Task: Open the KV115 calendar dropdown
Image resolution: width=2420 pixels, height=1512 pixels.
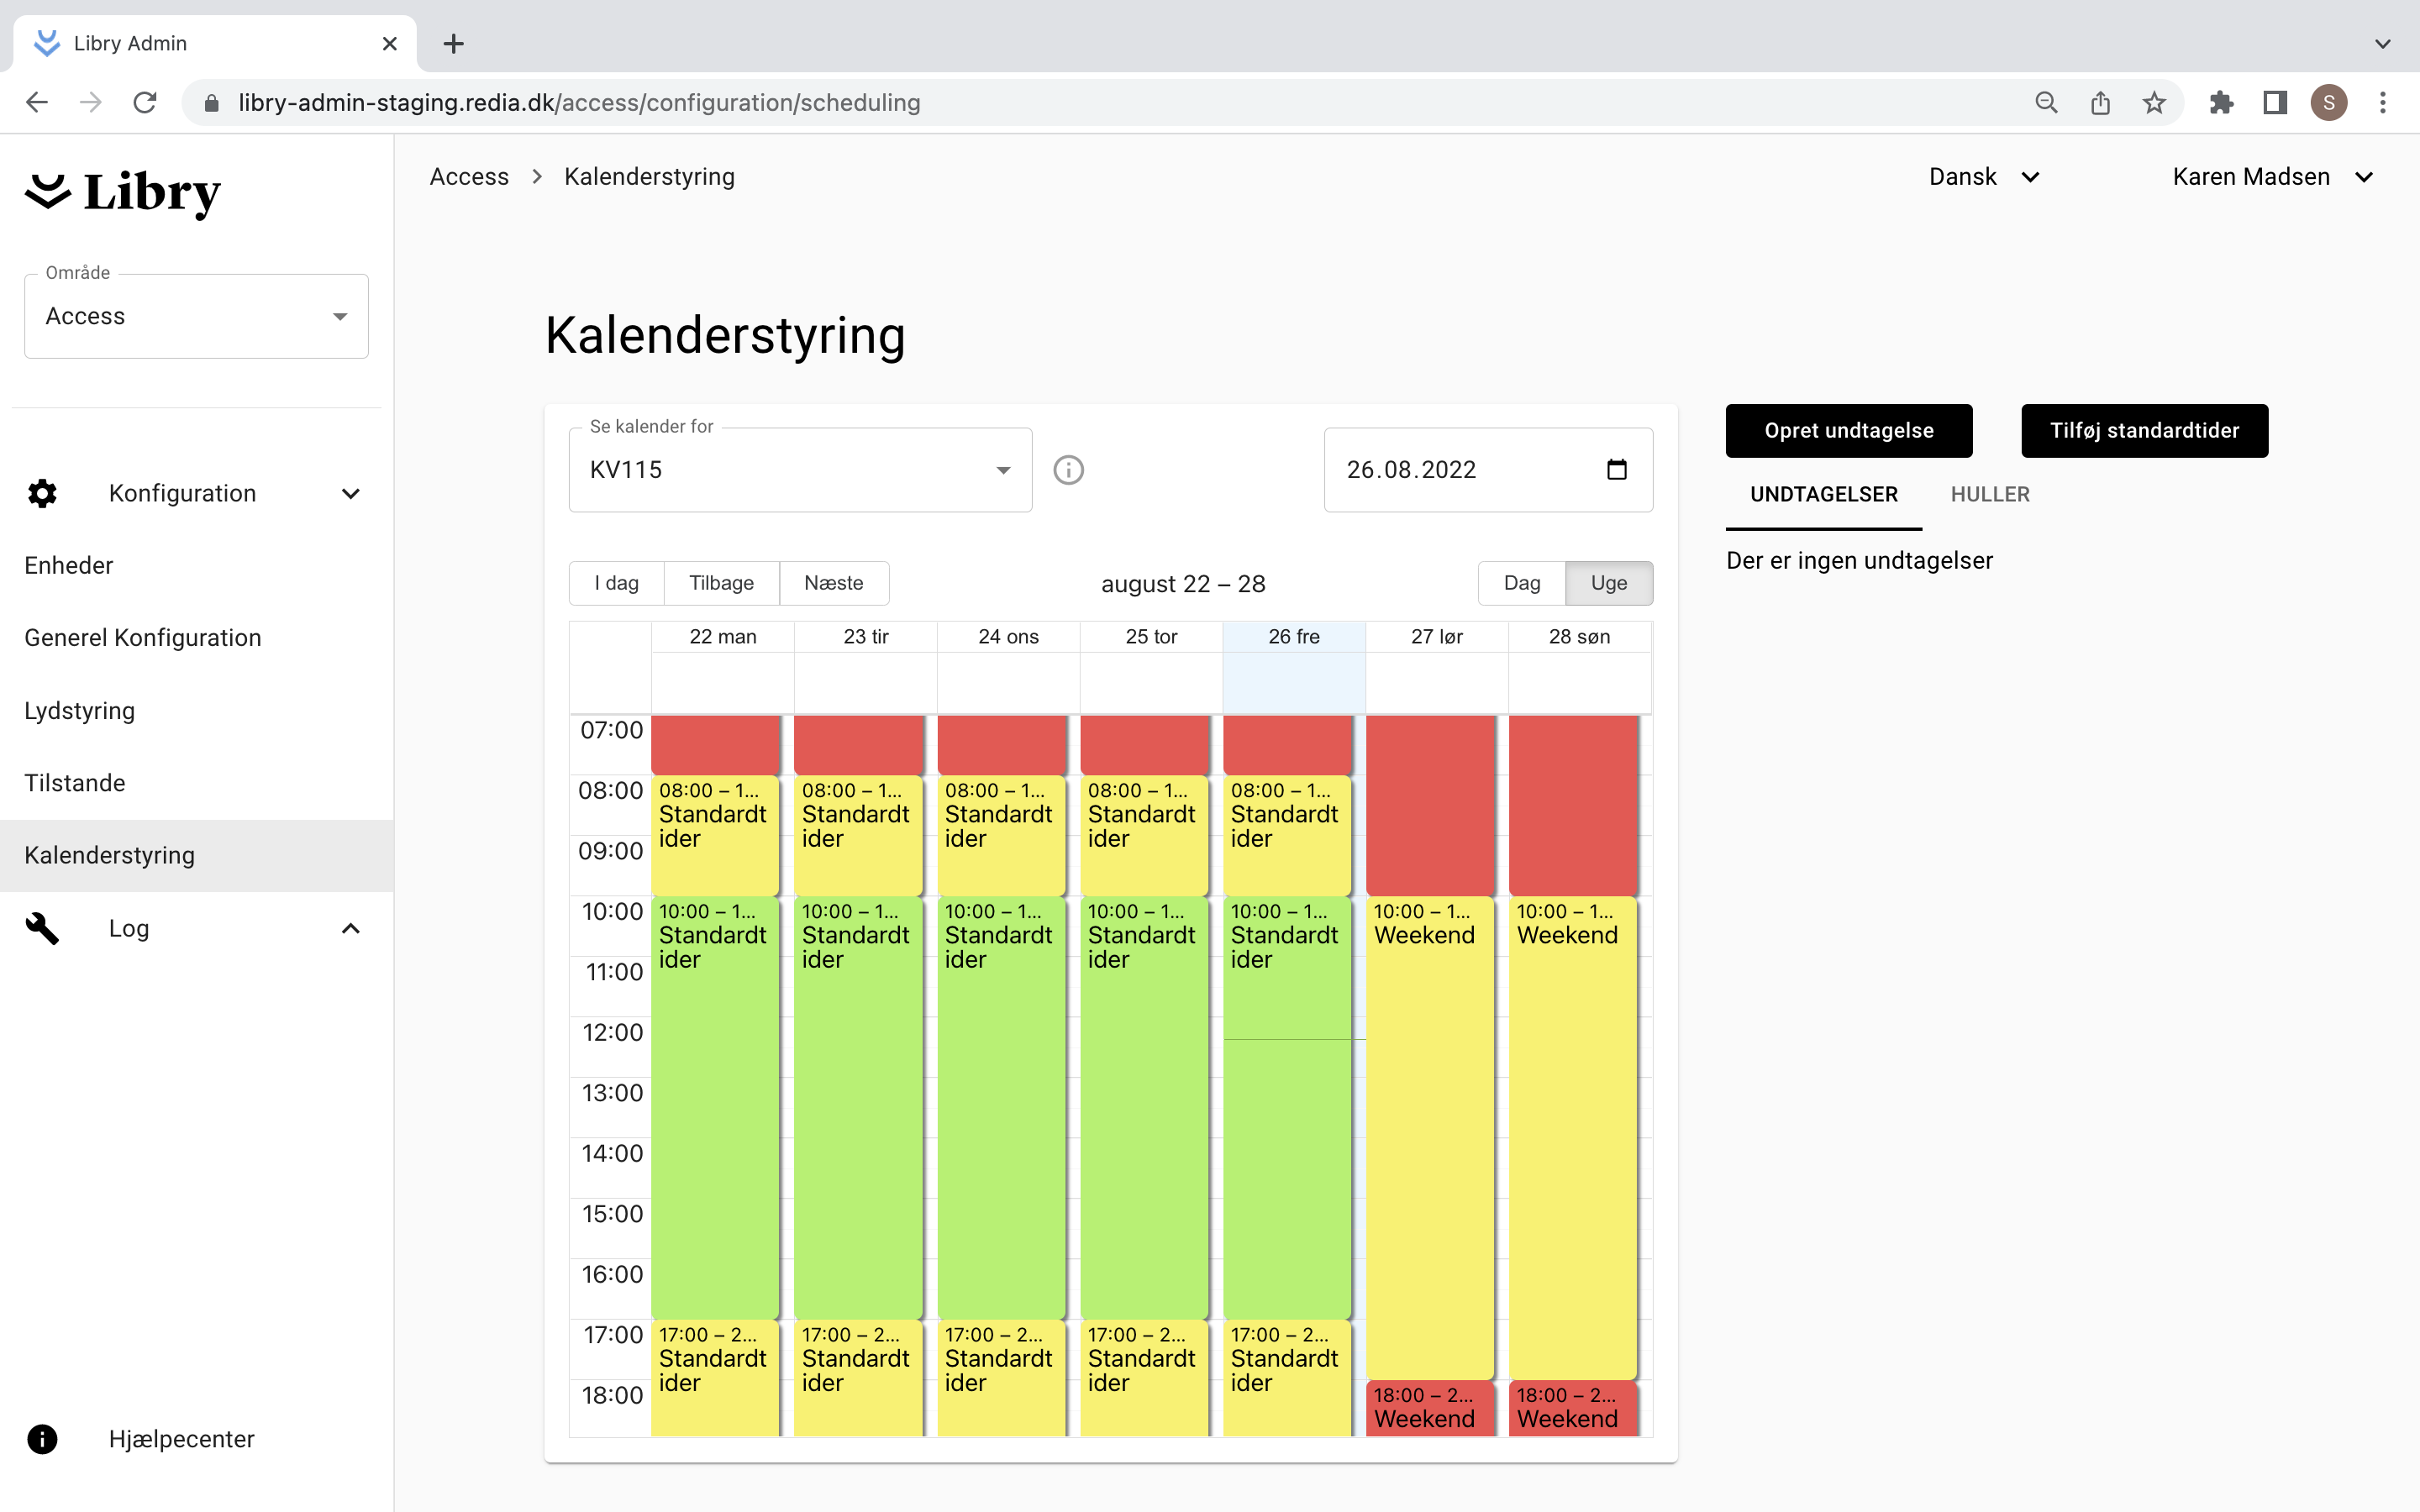Action: (x=800, y=470)
